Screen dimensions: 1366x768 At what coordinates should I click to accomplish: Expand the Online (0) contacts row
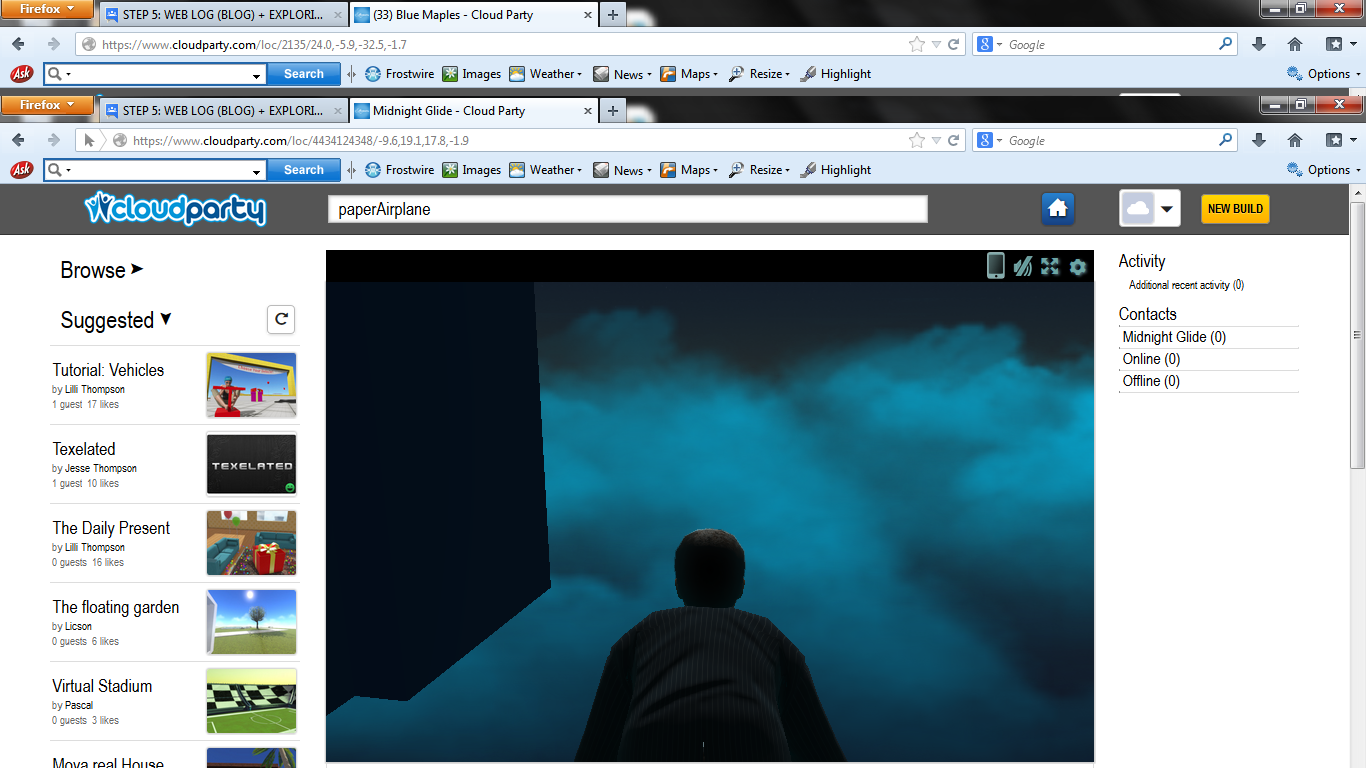point(1209,359)
